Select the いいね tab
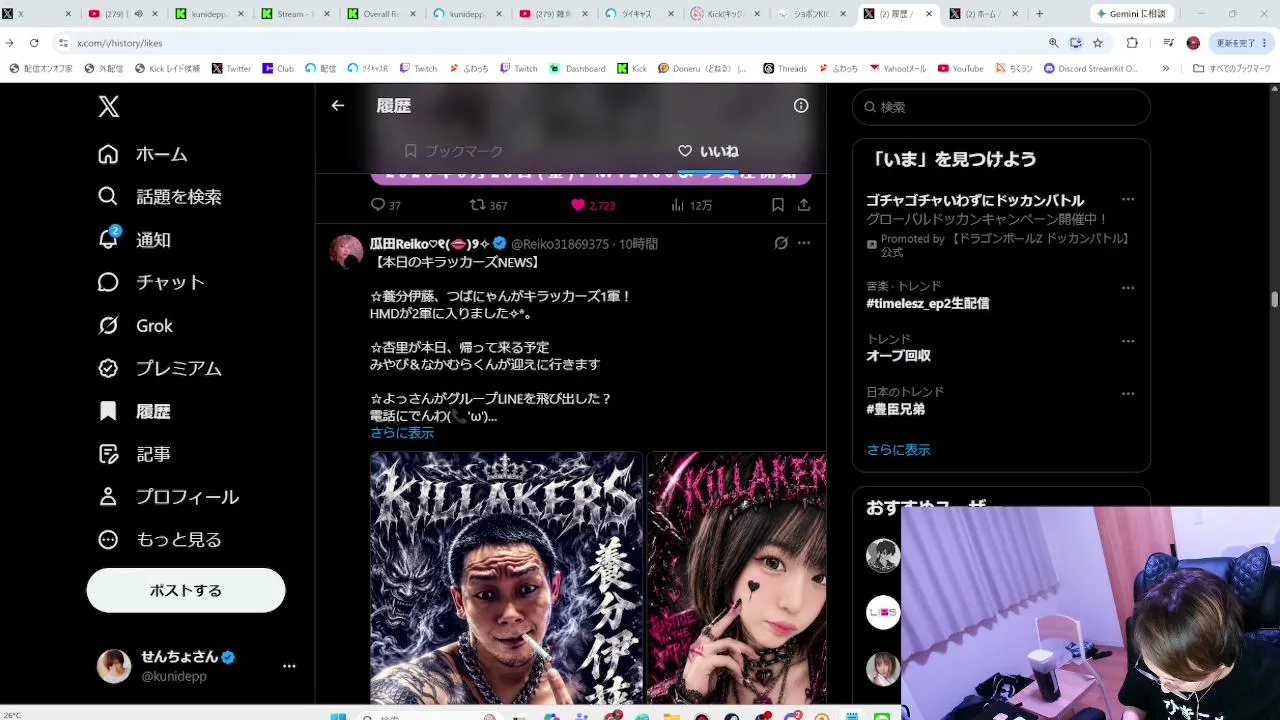This screenshot has width=1280, height=720. 708,151
